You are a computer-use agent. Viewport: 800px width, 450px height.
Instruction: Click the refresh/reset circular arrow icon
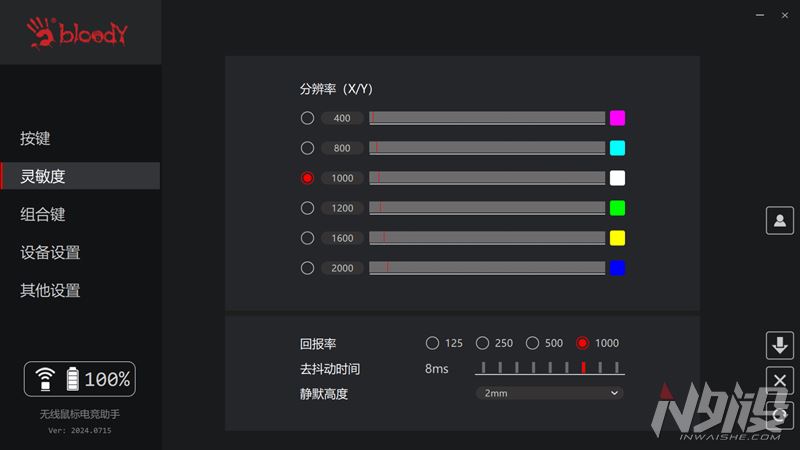point(779,414)
